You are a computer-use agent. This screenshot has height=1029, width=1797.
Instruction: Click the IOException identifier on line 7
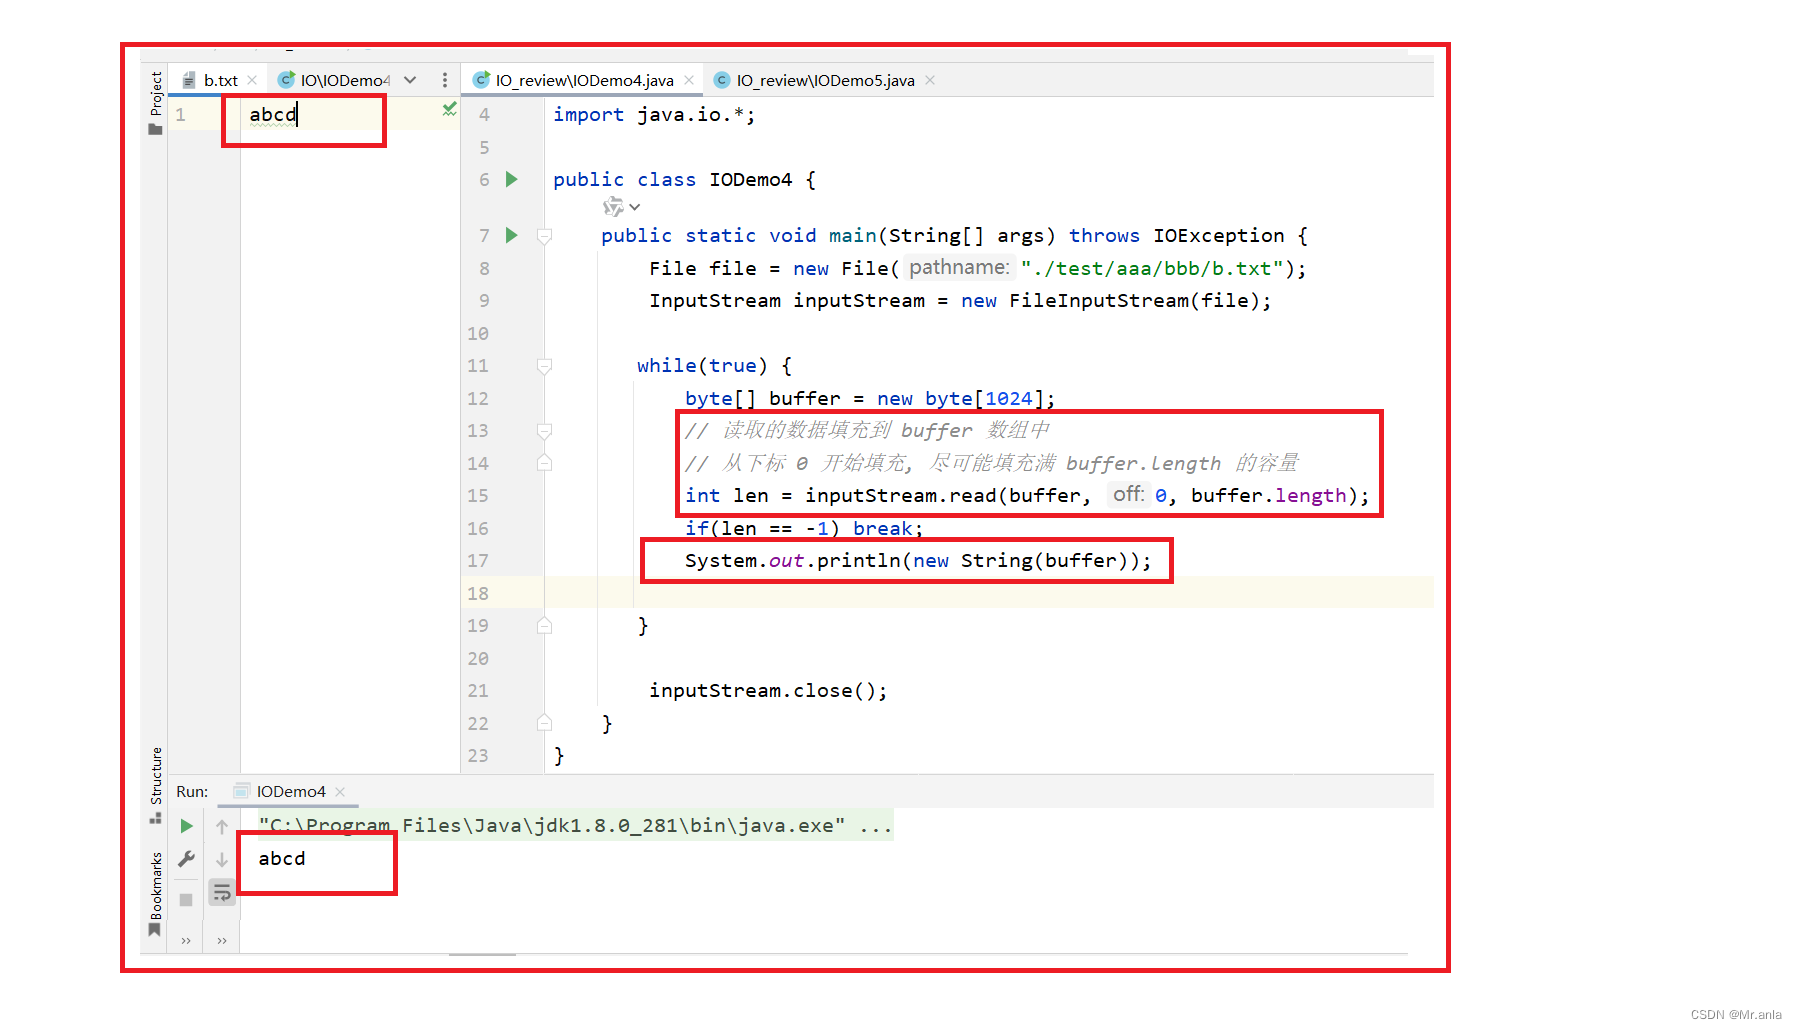click(1218, 235)
